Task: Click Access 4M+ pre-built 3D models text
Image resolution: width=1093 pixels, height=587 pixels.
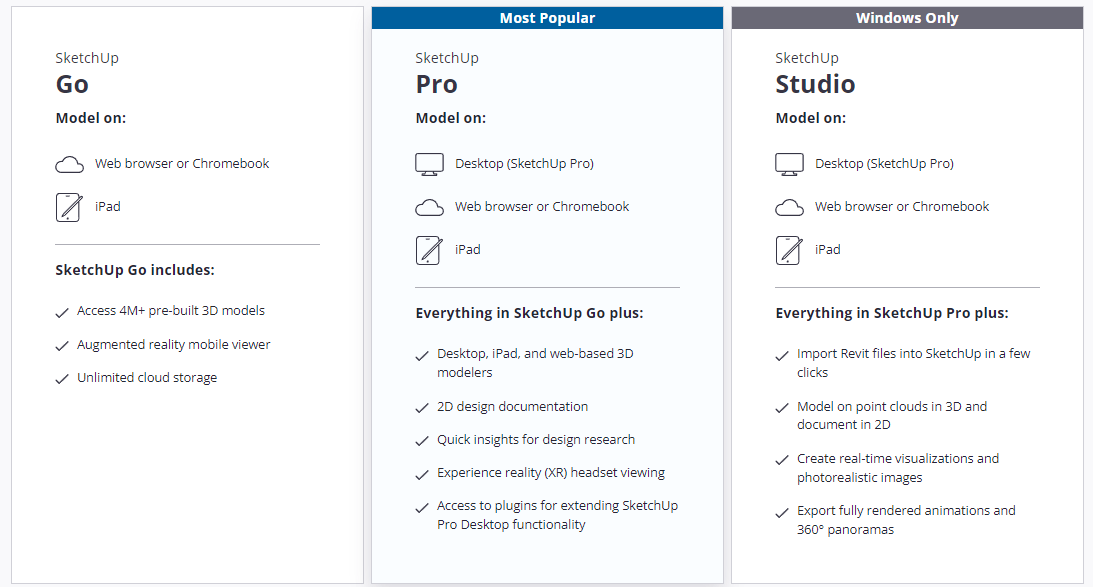Action: pos(171,310)
